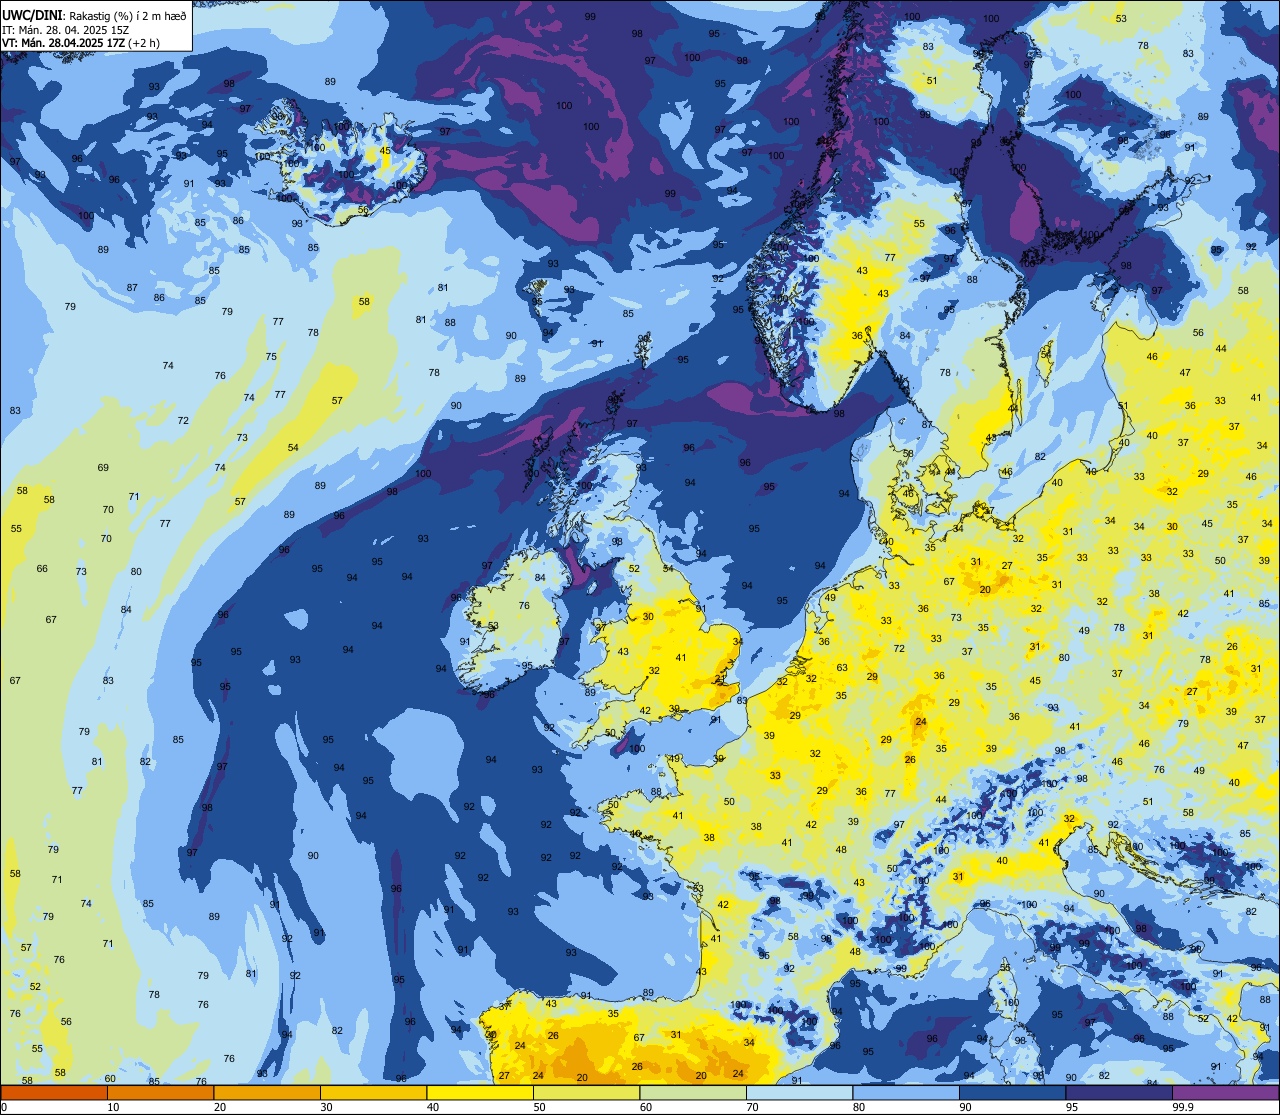
Task: Click the value 52 over northern England
Action: pos(634,569)
